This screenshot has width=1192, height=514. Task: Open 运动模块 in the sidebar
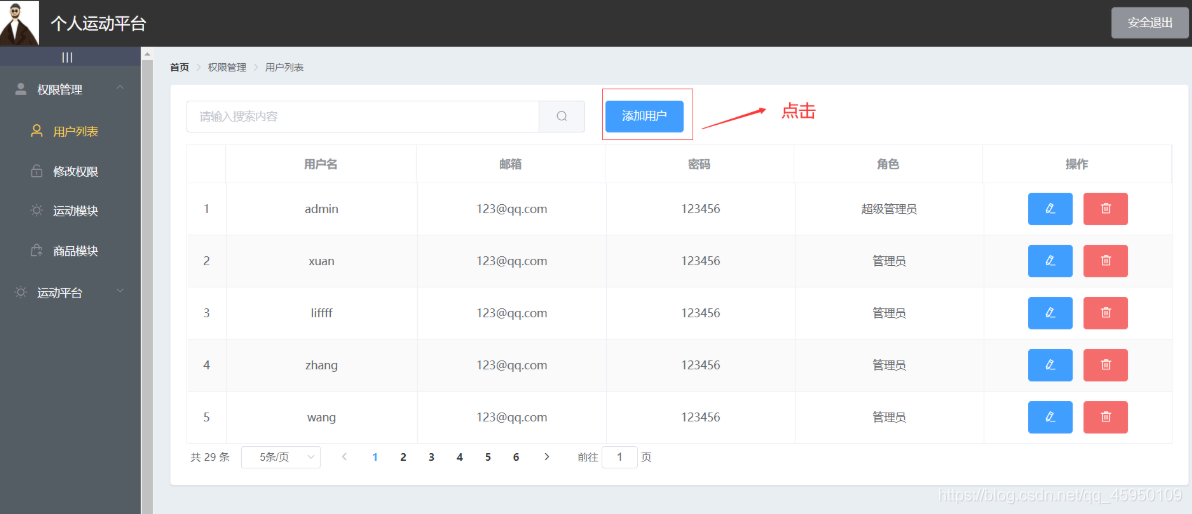(71, 211)
